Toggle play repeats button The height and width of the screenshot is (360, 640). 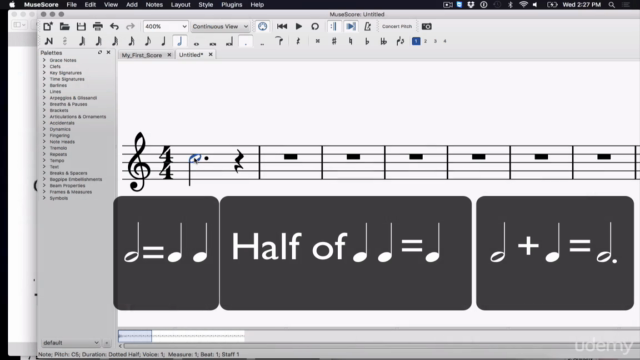(x=333, y=27)
